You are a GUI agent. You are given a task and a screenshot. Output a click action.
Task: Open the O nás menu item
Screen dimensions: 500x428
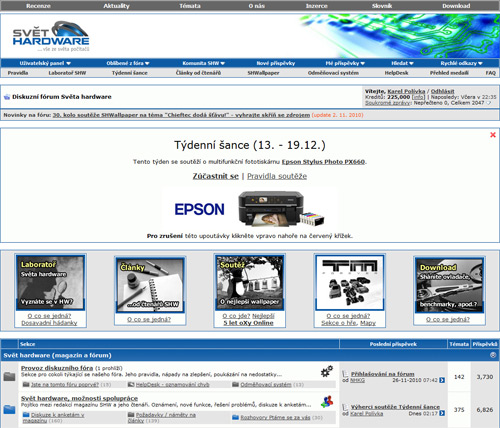pos(257,6)
